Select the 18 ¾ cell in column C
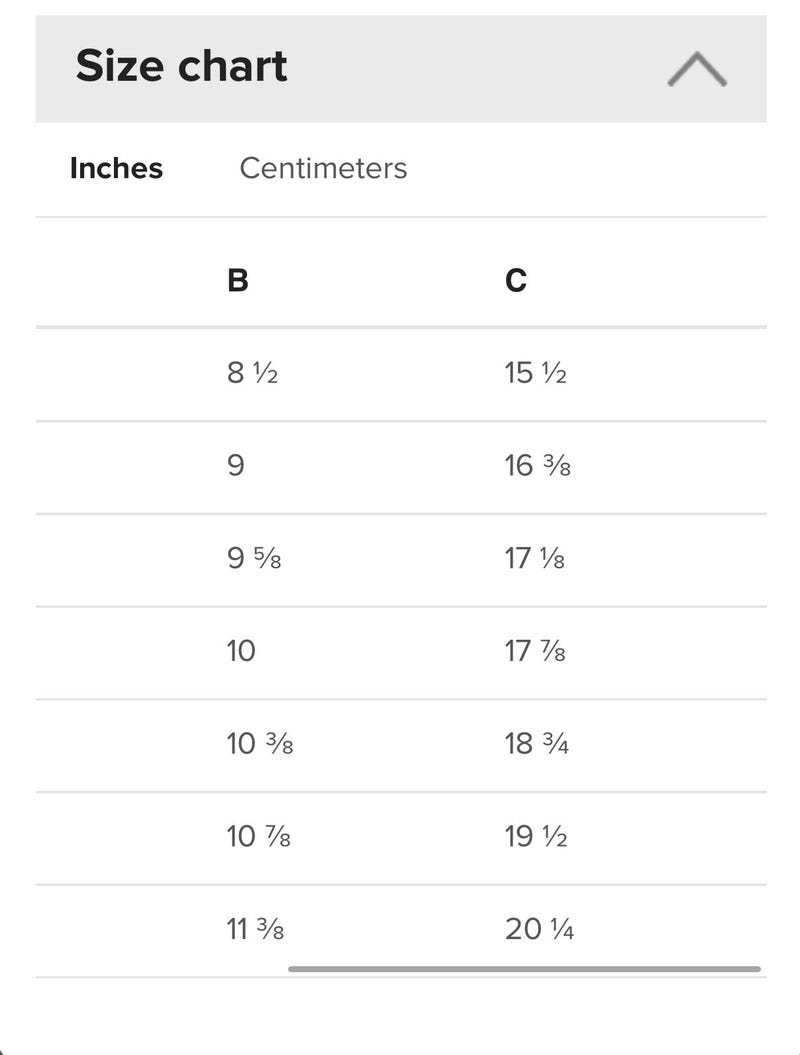Image resolution: width=800 pixels, height=1055 pixels. click(537, 743)
